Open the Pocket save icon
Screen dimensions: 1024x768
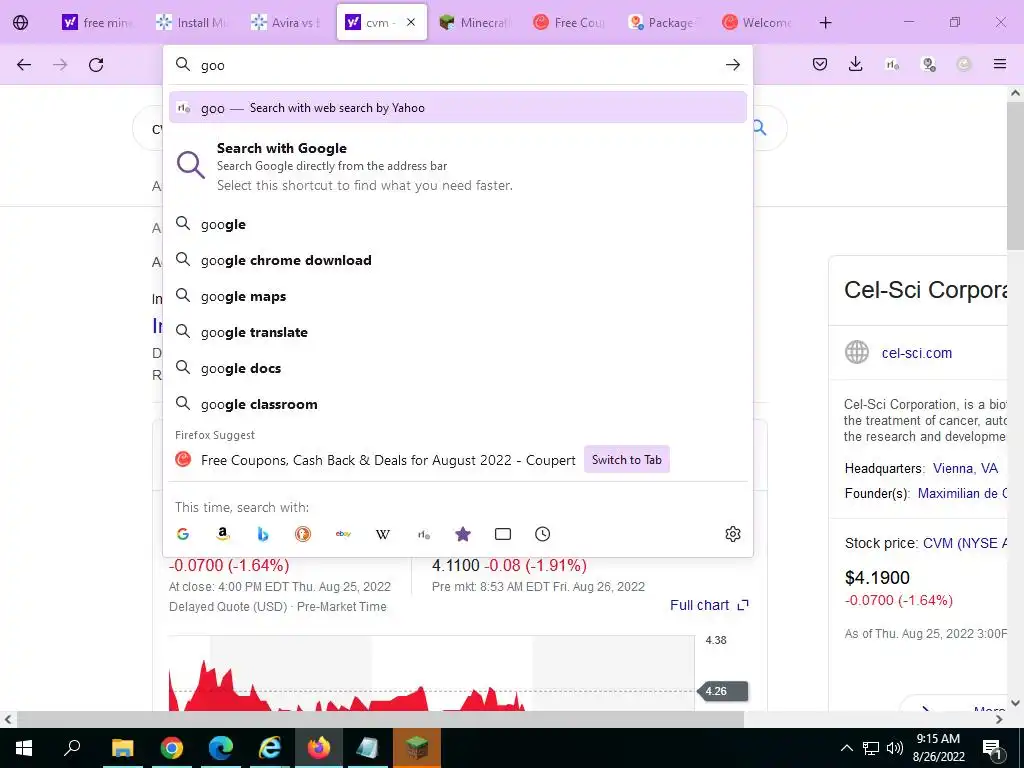point(820,64)
